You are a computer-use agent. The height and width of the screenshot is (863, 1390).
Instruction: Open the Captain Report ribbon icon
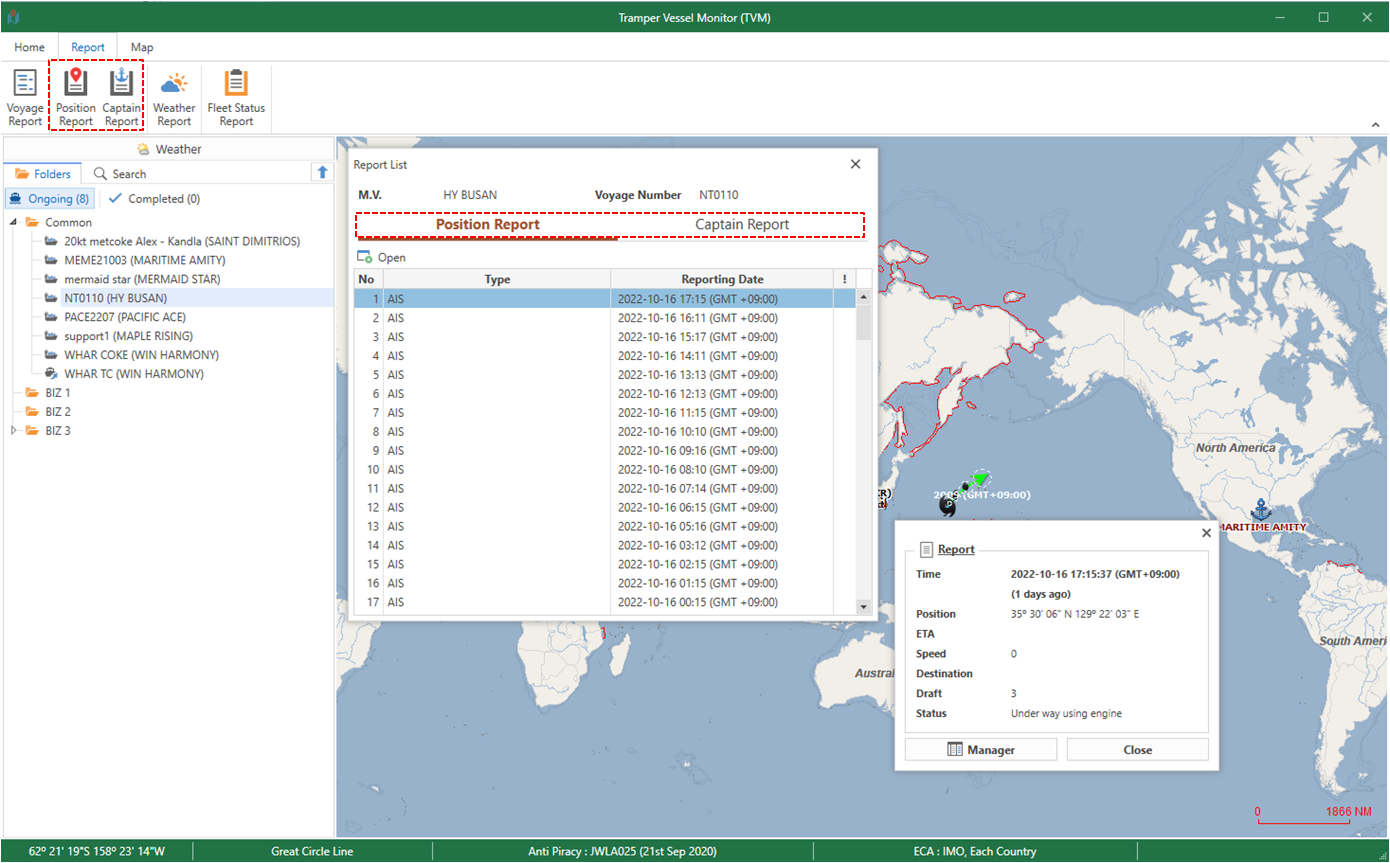tap(122, 98)
